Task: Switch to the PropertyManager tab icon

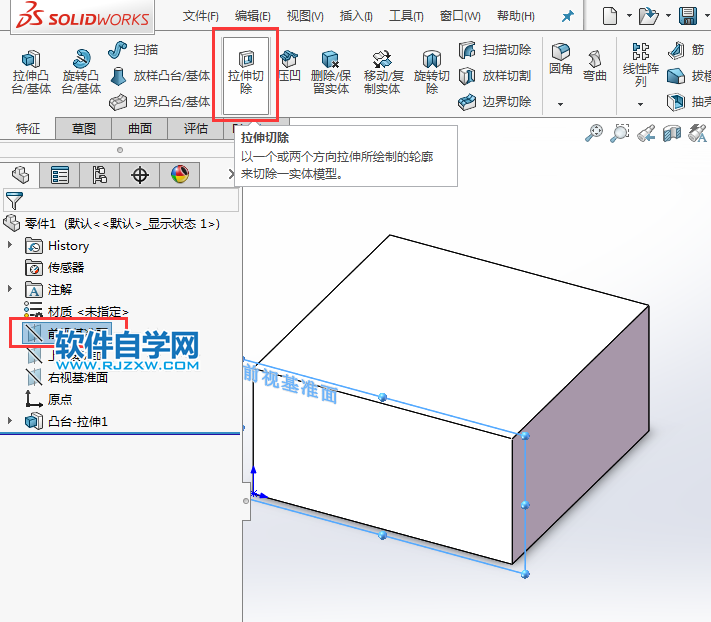Action: click(x=60, y=175)
